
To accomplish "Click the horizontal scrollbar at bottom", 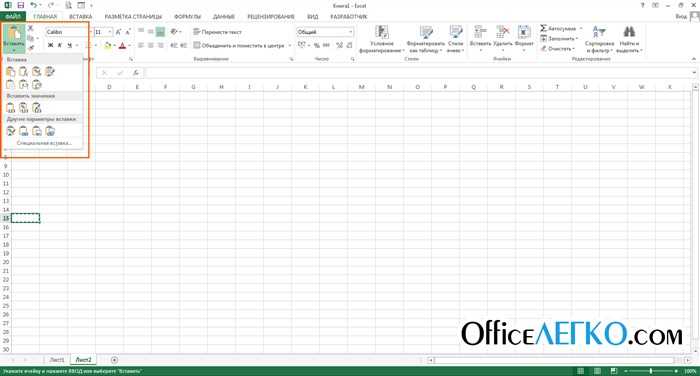I will [x=559, y=360].
